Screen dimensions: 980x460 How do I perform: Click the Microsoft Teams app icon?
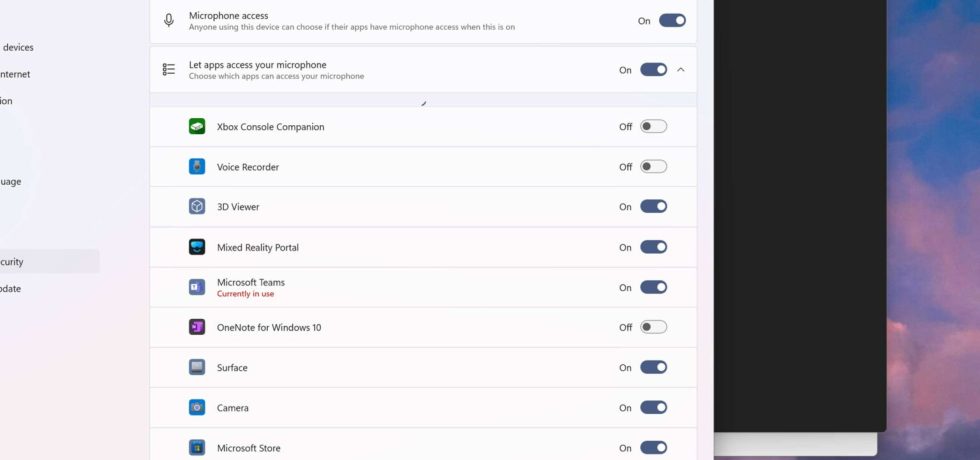(x=197, y=287)
